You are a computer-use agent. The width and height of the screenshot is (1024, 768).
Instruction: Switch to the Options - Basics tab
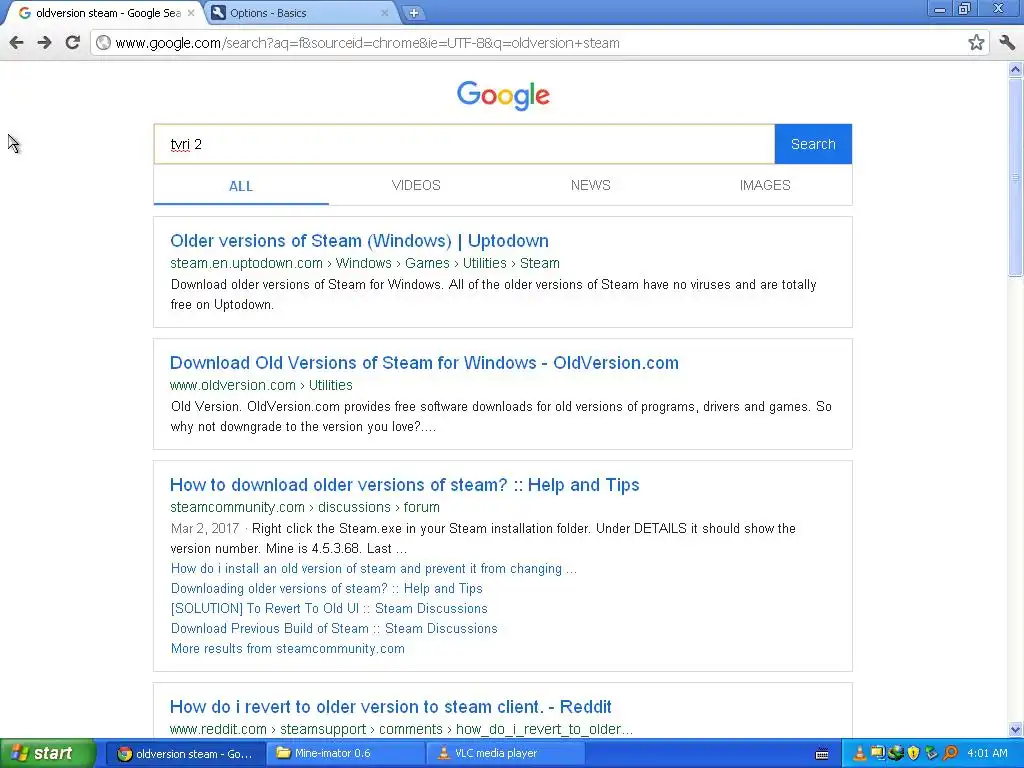pyautogui.click(x=299, y=13)
